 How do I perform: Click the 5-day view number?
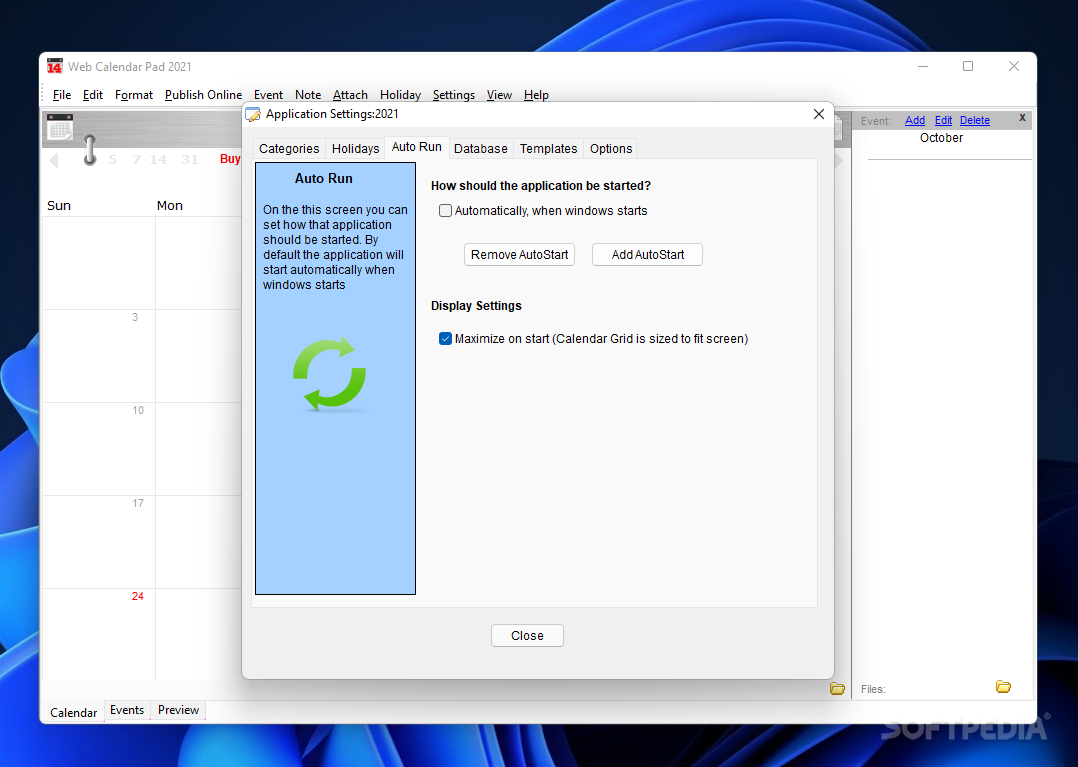[x=112, y=159]
